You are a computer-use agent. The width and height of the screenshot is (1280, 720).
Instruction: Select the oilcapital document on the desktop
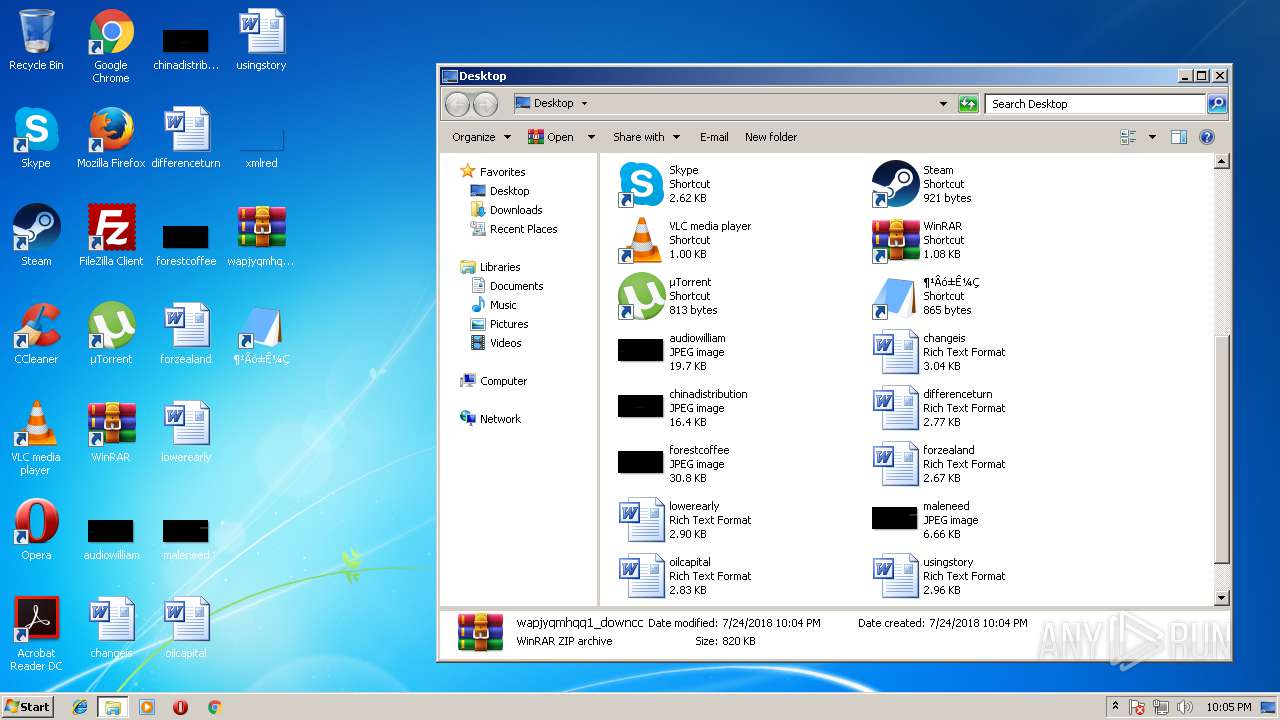(186, 628)
